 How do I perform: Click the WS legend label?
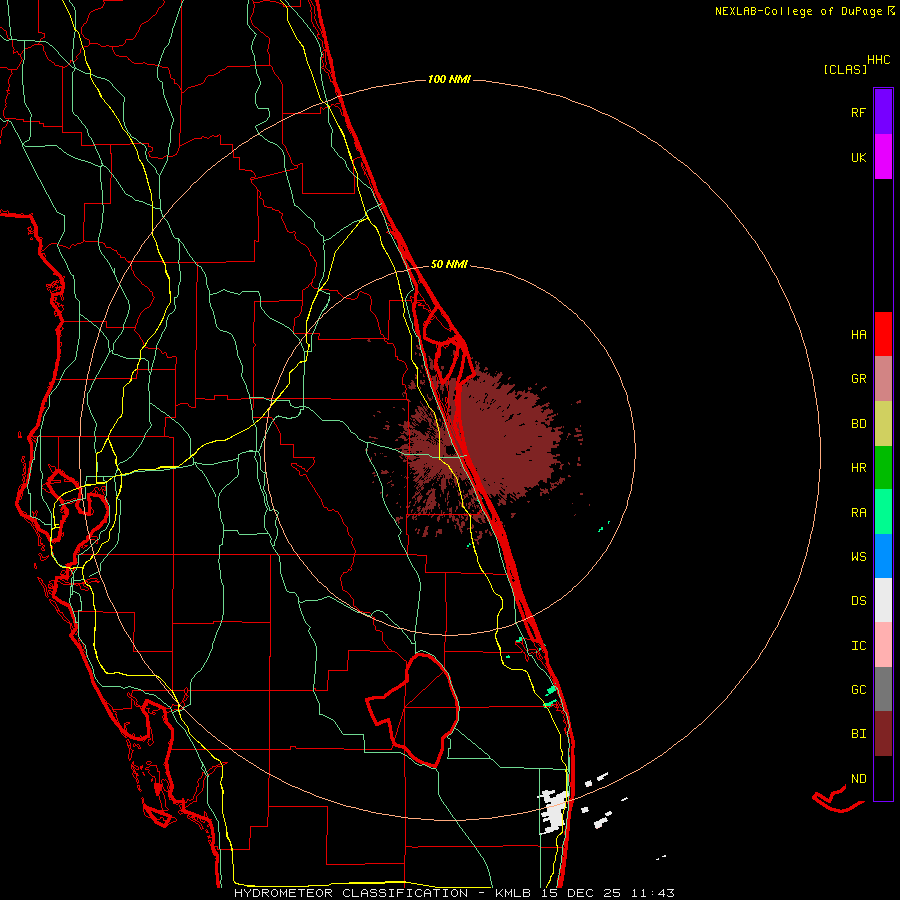point(858,556)
